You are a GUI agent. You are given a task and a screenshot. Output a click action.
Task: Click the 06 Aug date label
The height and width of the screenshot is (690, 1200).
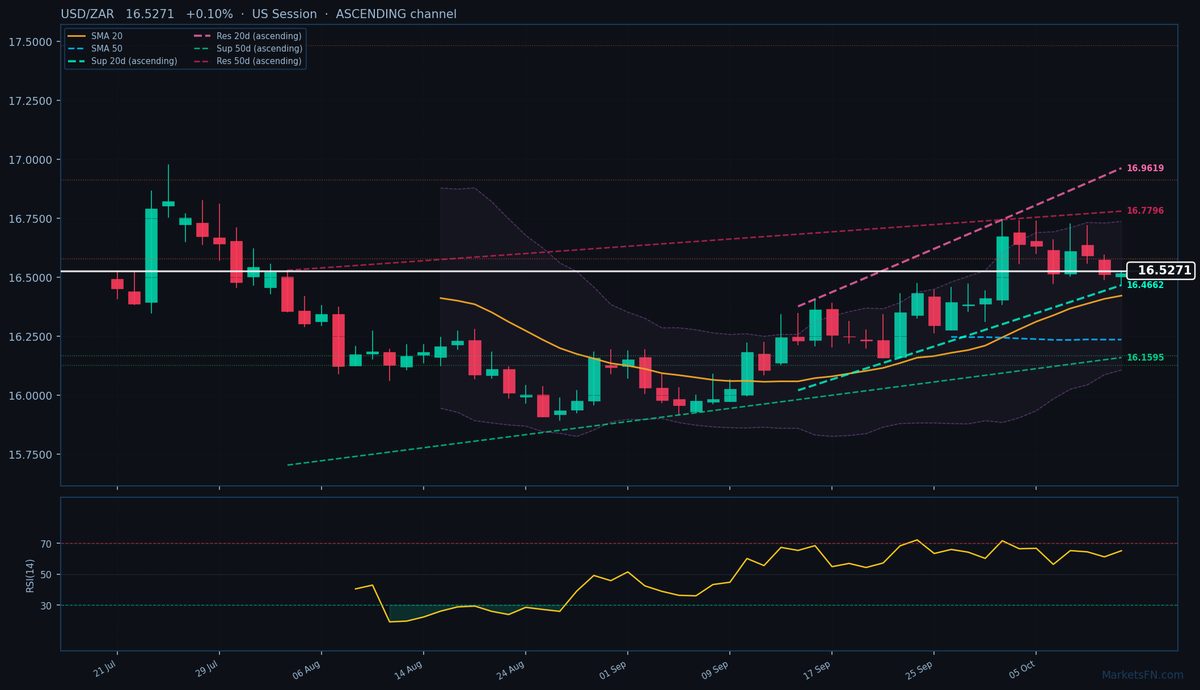[306, 668]
